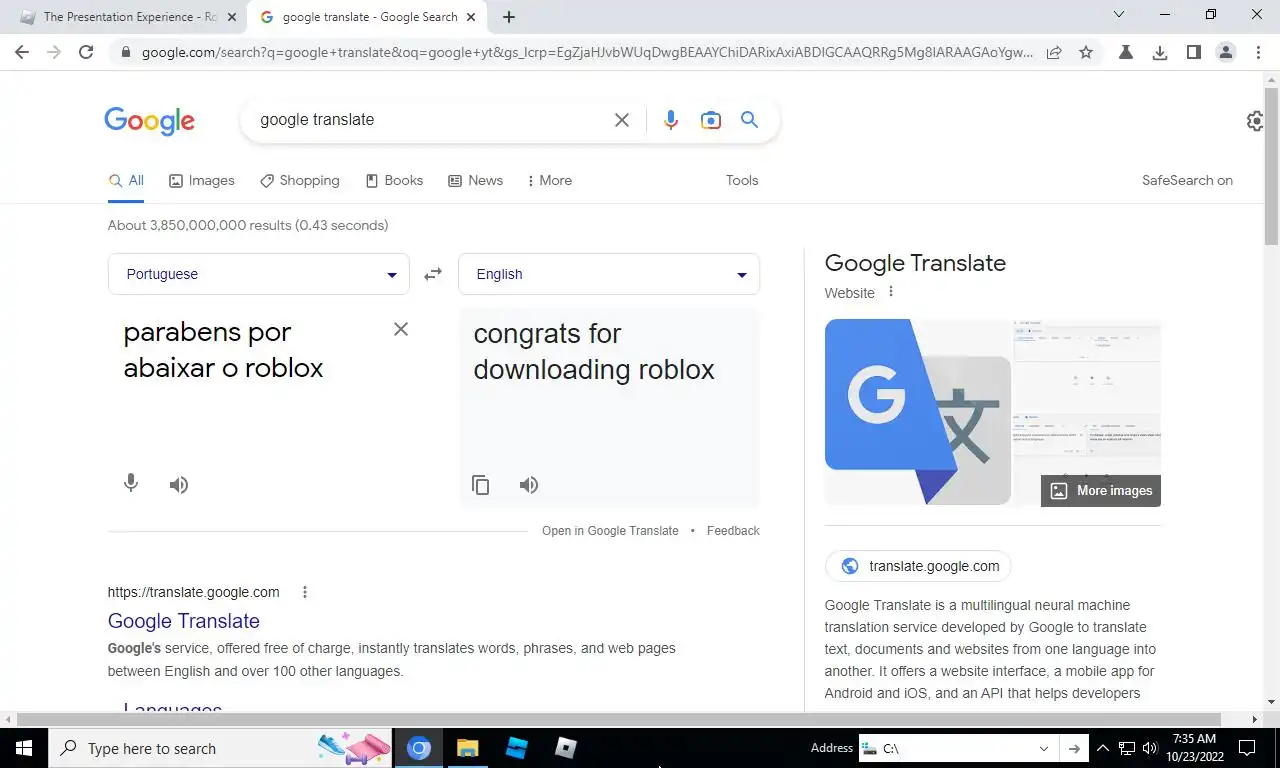Submit search with magnifying glass icon

[x=749, y=120]
